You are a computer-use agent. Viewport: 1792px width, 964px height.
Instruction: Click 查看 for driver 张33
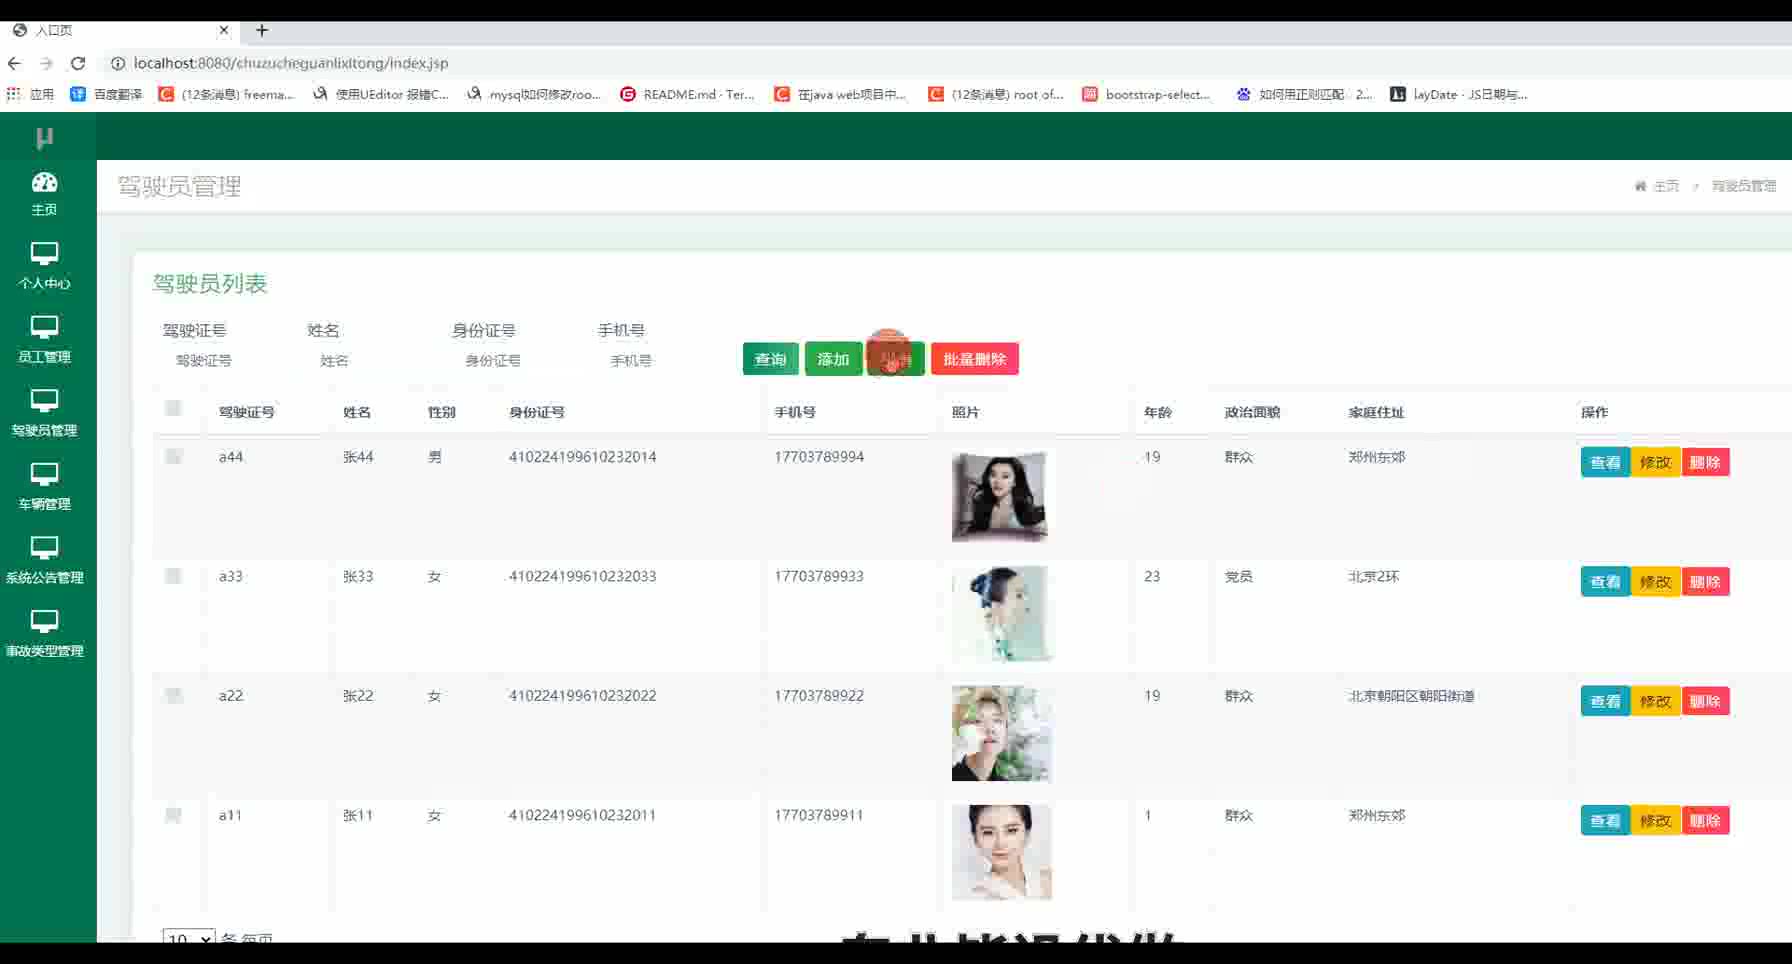click(1605, 582)
